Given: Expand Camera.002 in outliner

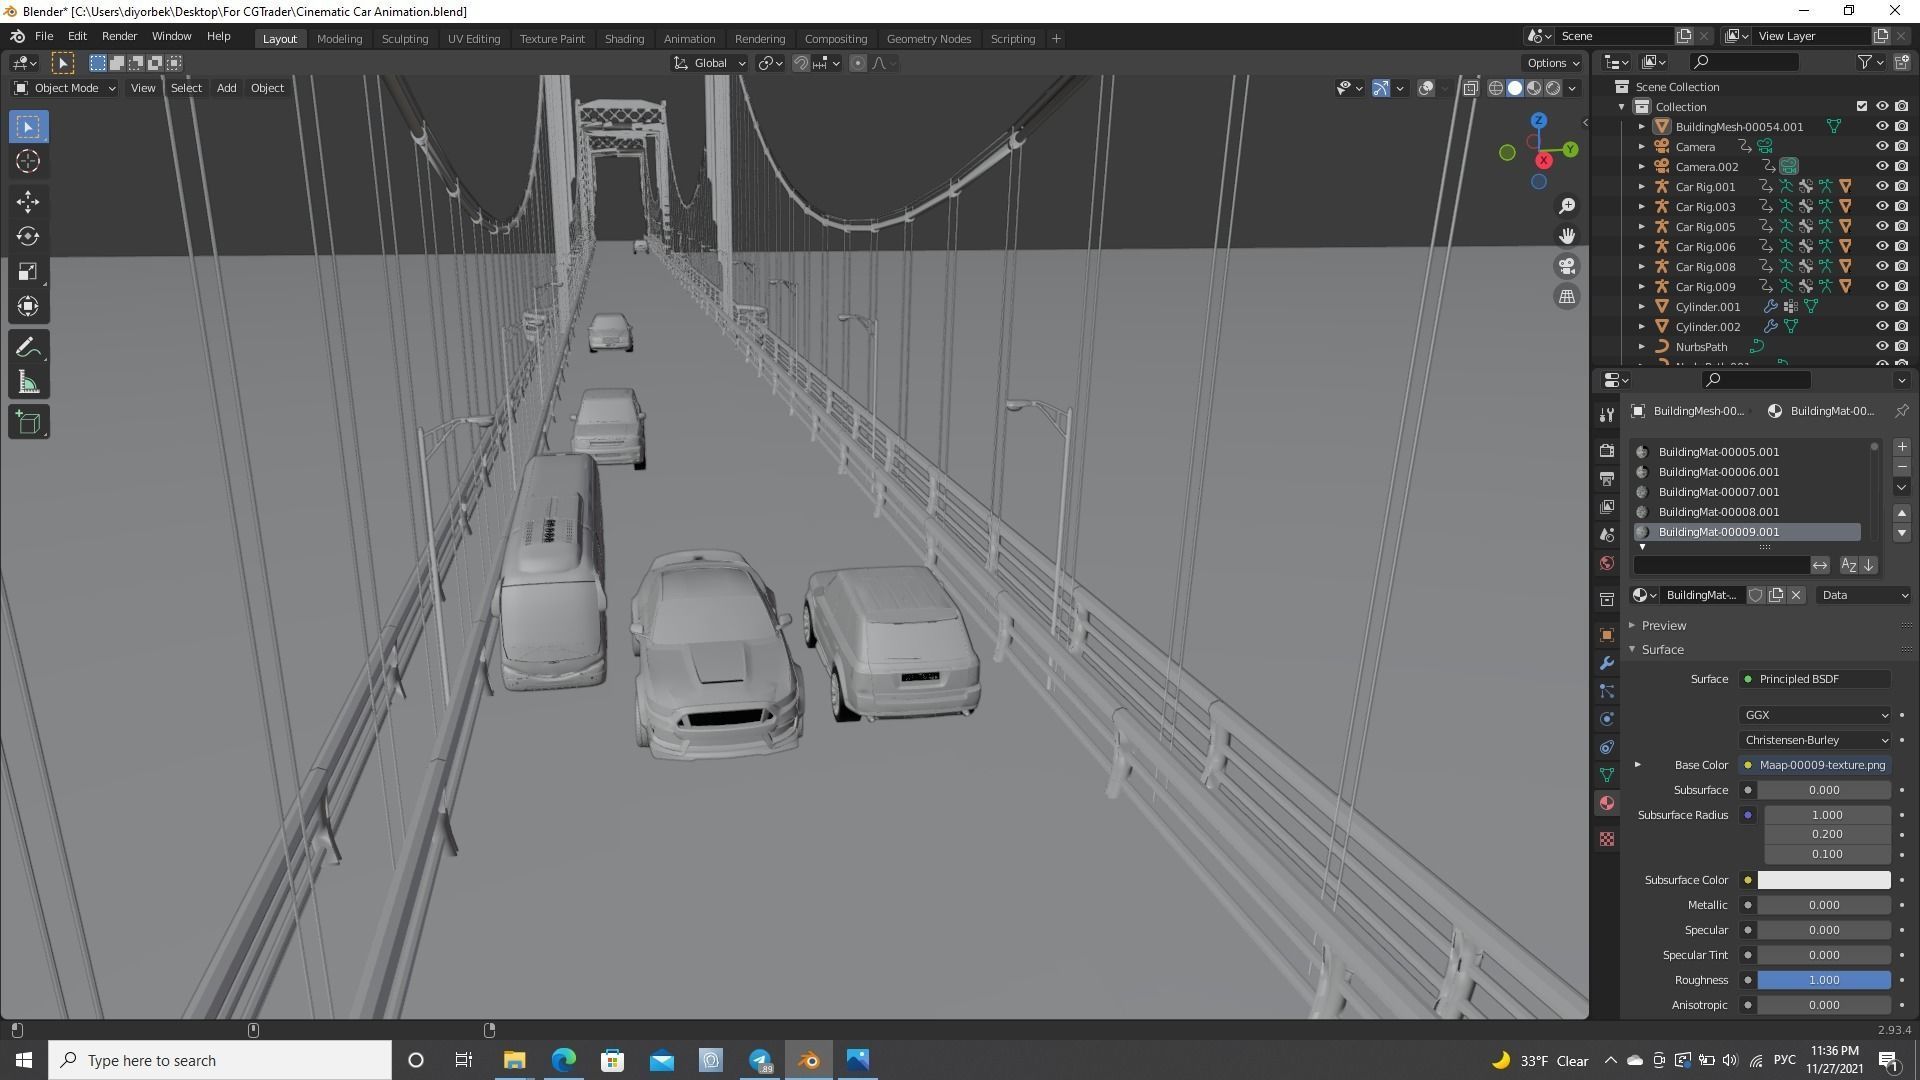Looking at the screenshot, I should pyautogui.click(x=1641, y=167).
